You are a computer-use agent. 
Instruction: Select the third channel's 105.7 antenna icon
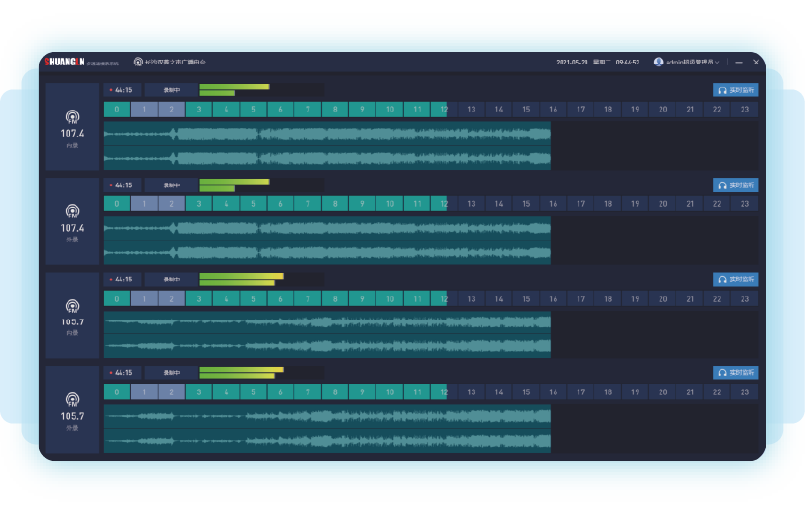(72, 305)
